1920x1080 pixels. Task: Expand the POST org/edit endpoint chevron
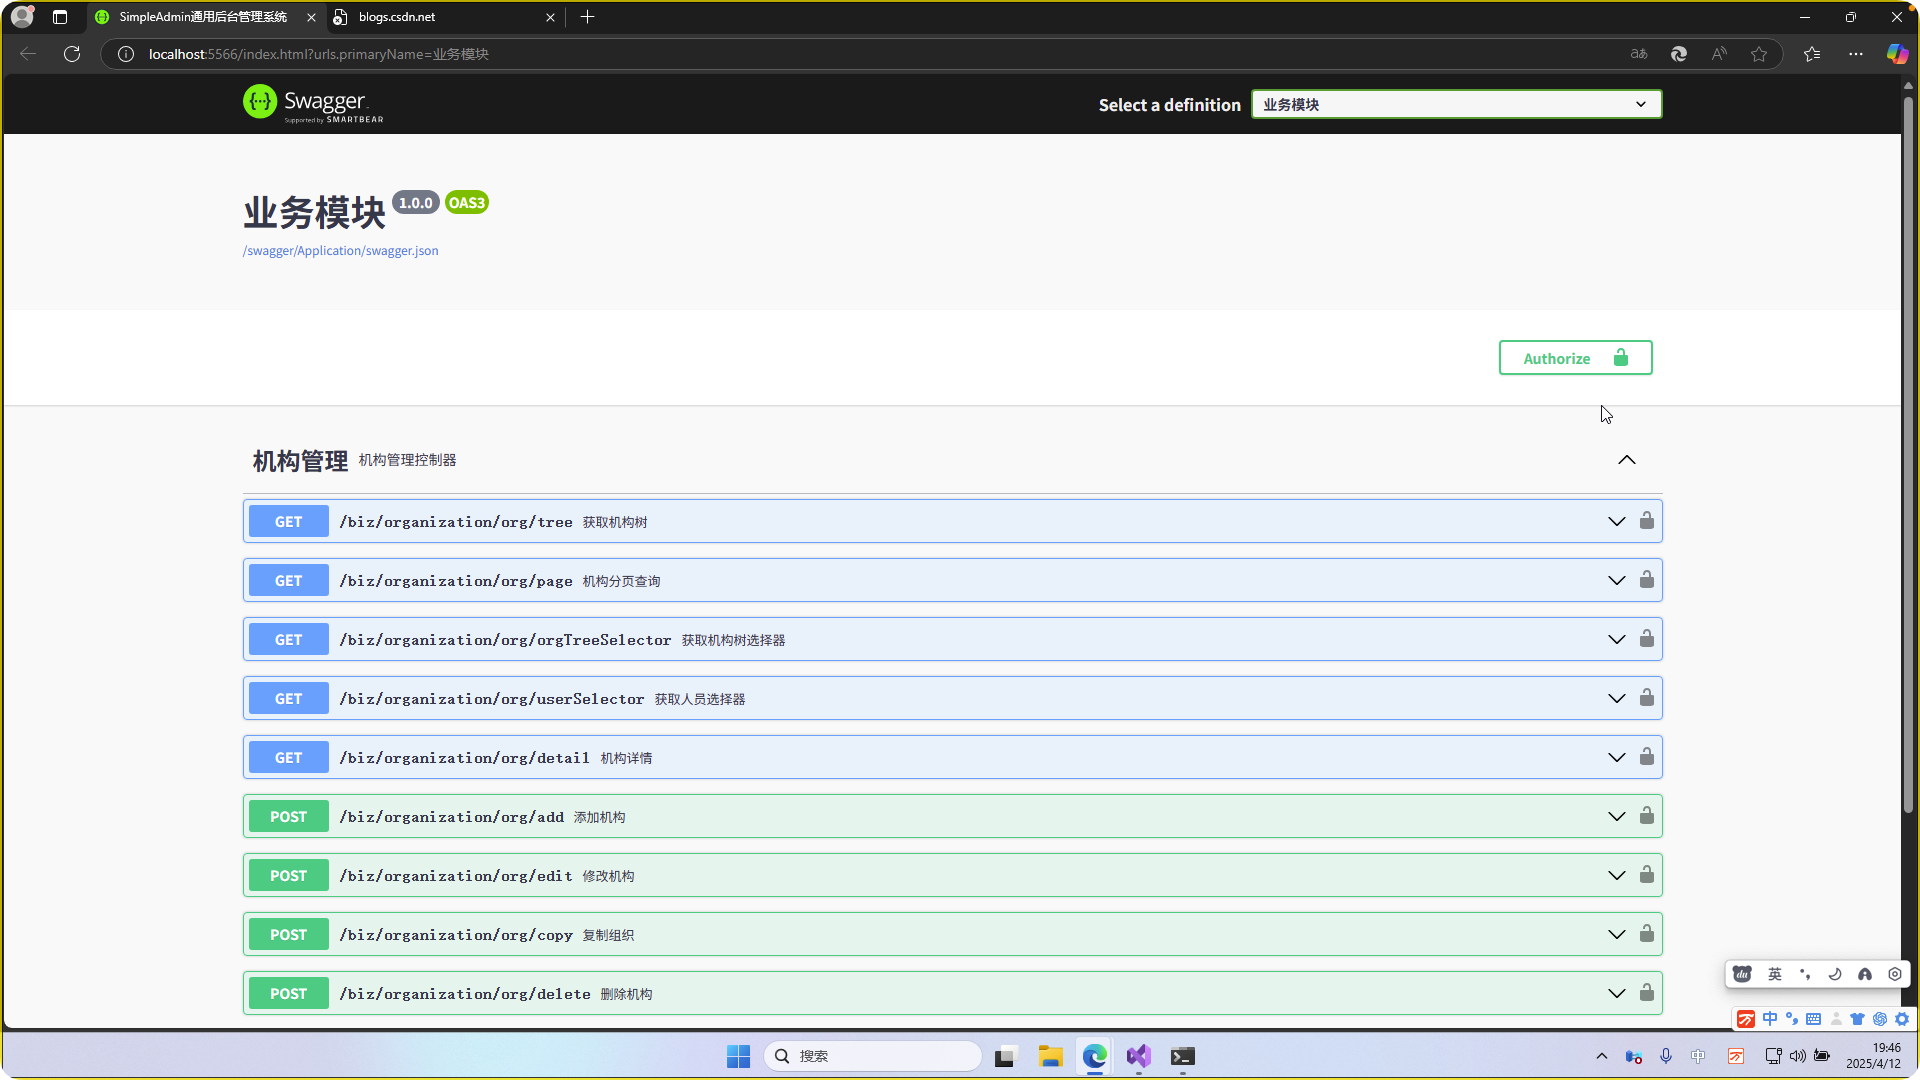1616,876
